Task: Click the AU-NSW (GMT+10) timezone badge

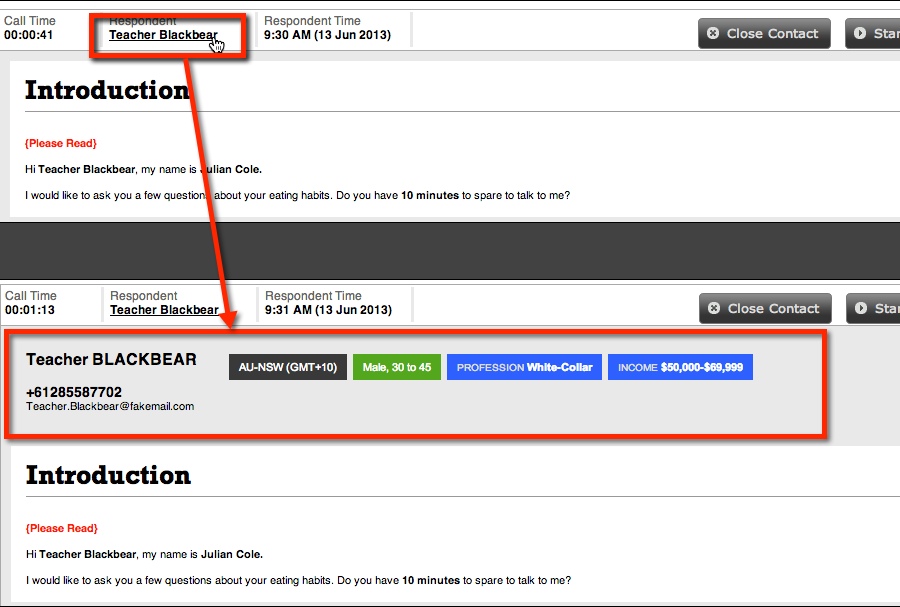Action: coord(288,367)
